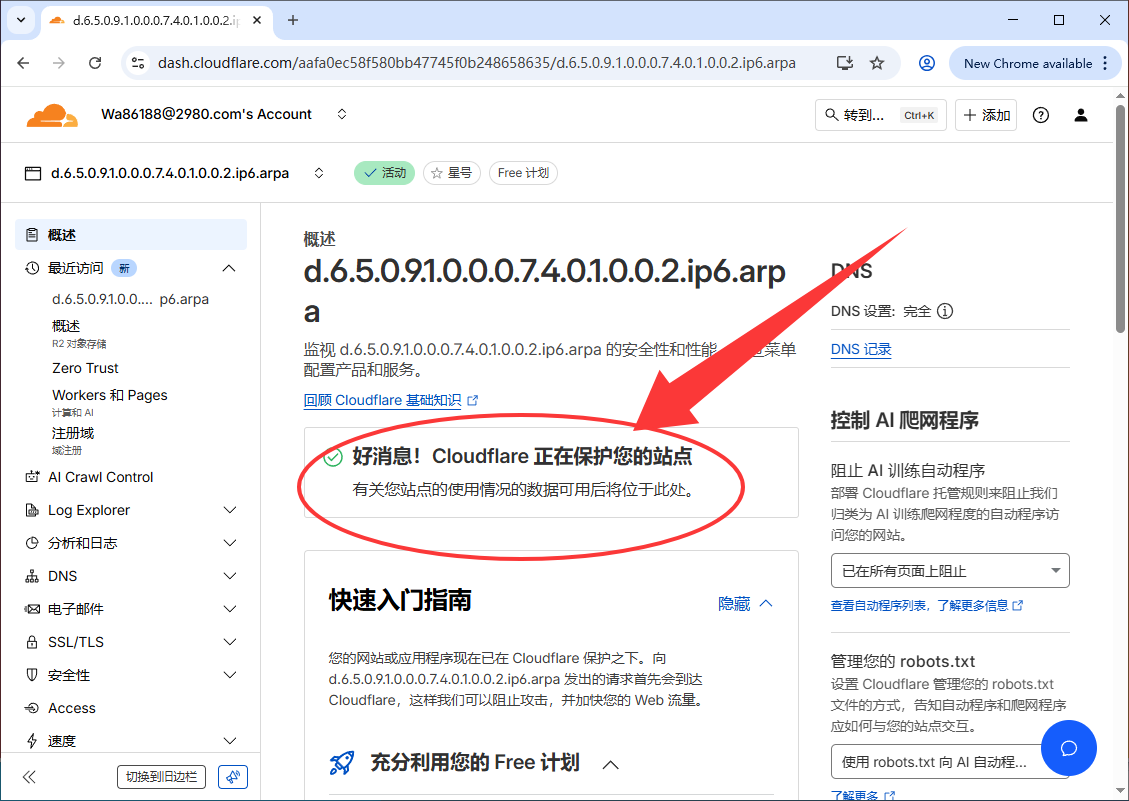Click the 添加 button
This screenshot has width=1129, height=801.
986,115
